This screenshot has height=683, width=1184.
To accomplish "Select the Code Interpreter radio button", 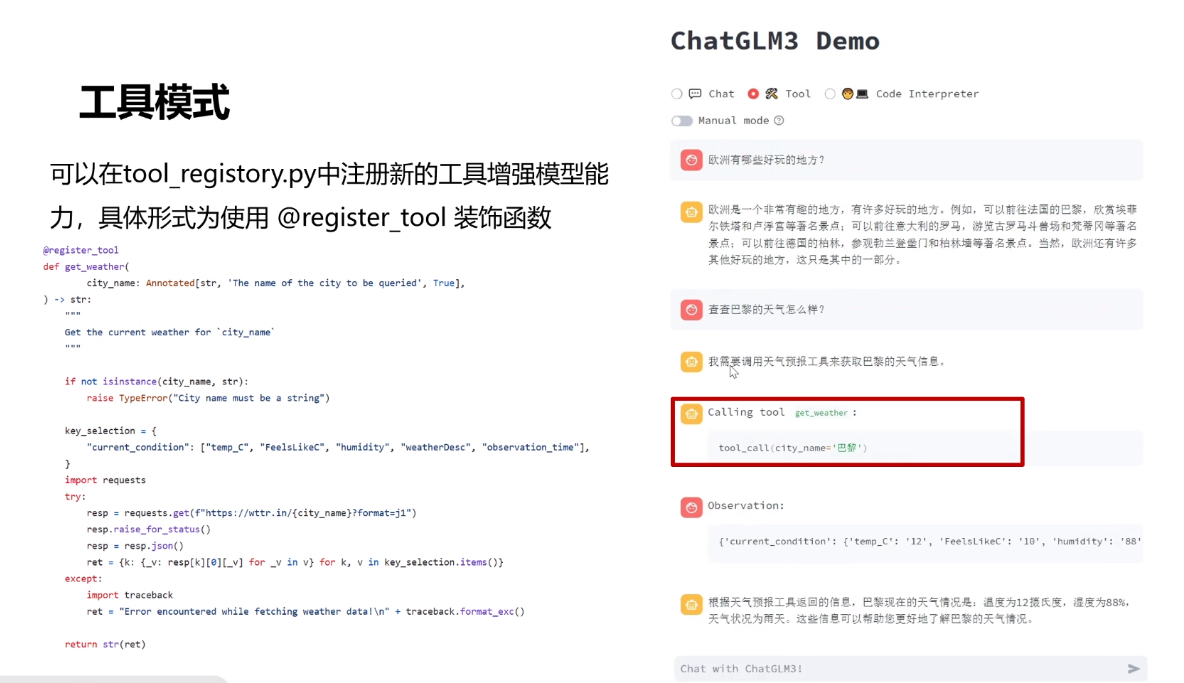I will pos(830,94).
